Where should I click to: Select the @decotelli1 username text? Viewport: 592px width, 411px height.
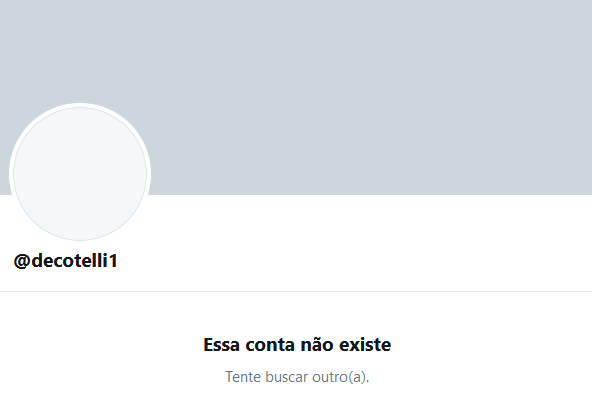(66, 261)
